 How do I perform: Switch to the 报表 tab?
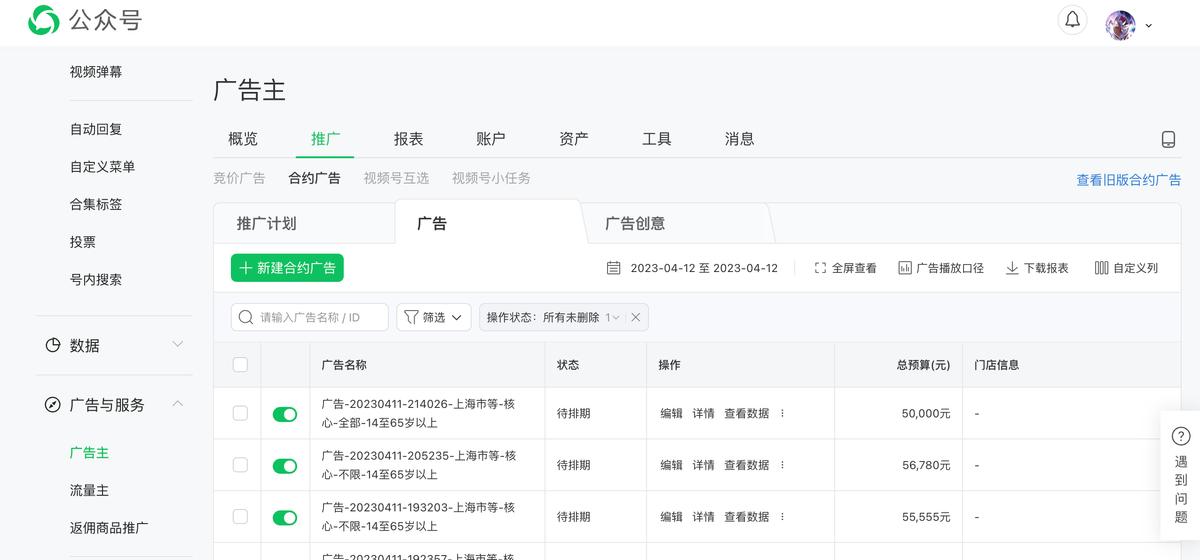tap(408, 139)
